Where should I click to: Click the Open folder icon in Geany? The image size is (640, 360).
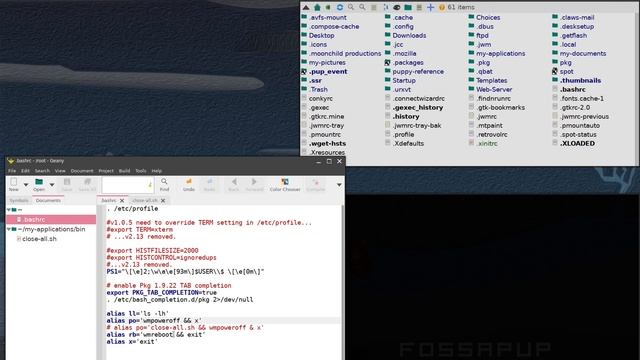[39, 184]
